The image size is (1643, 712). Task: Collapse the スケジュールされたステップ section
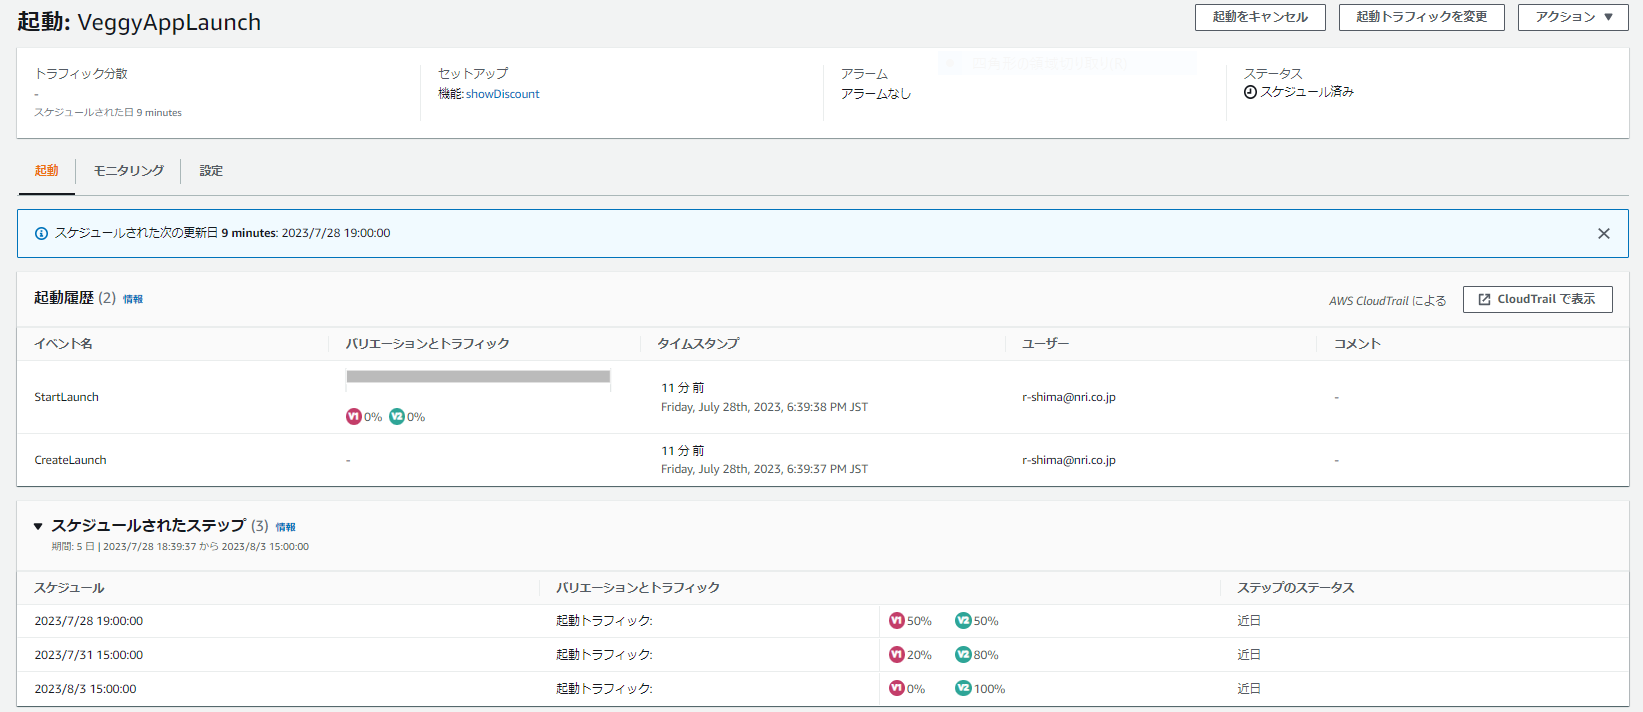(38, 526)
